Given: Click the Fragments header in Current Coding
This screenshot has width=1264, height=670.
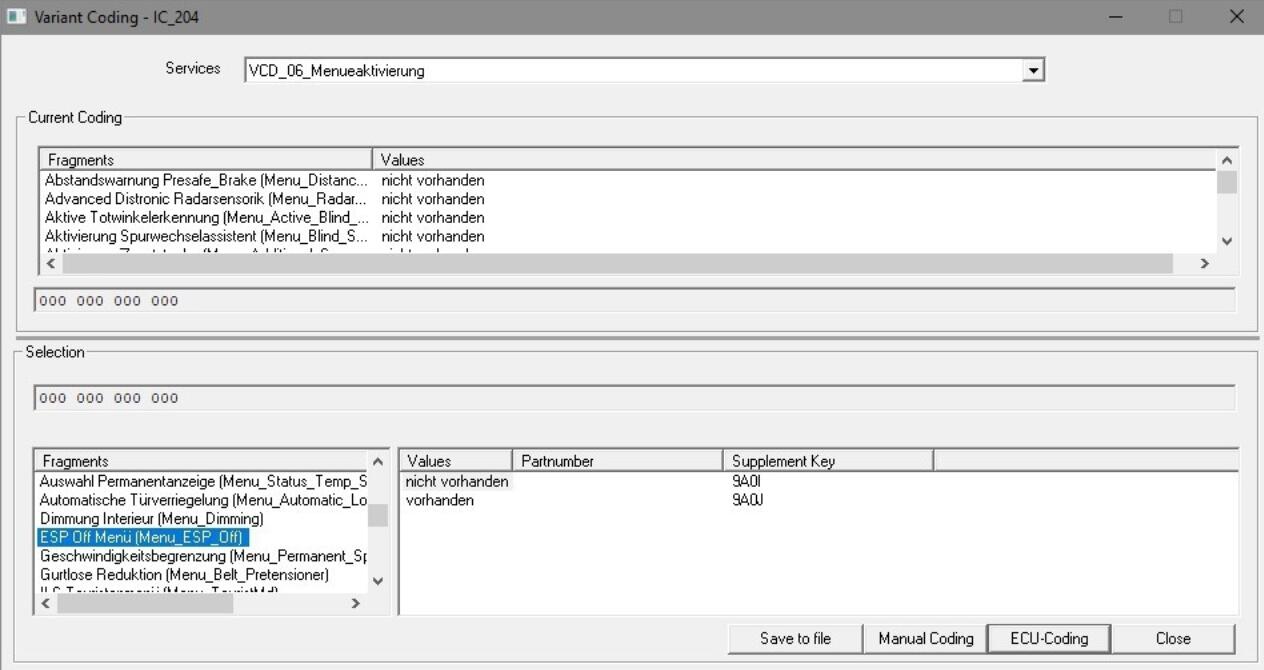Looking at the screenshot, I should tap(205, 160).
